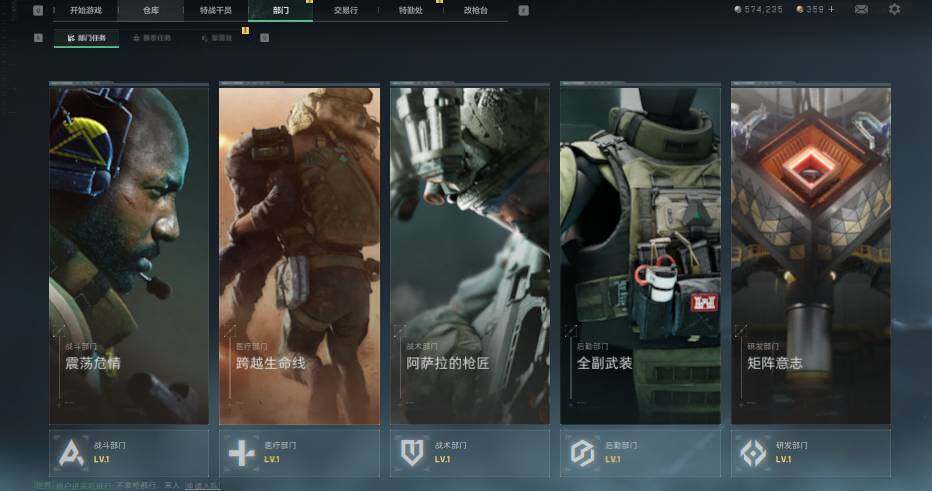Switch to the 开始游戏 tab
The height and width of the screenshot is (491, 932).
click(x=86, y=10)
